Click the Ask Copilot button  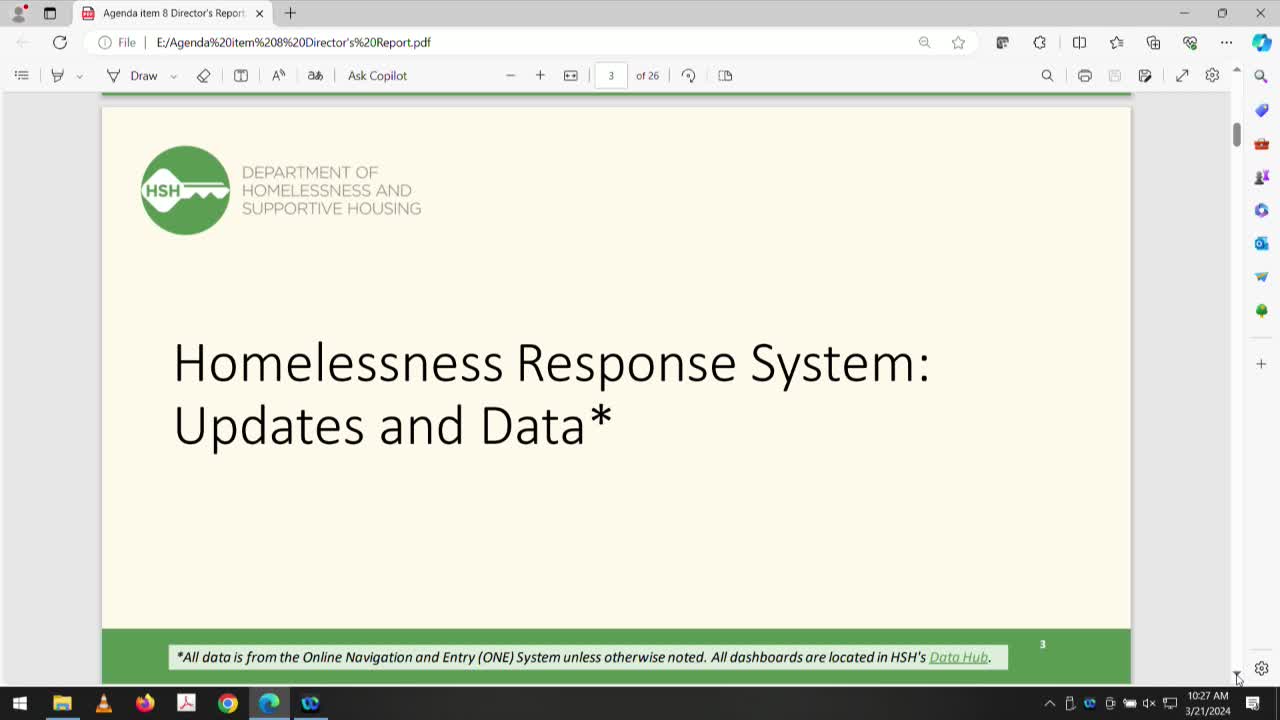pos(377,75)
